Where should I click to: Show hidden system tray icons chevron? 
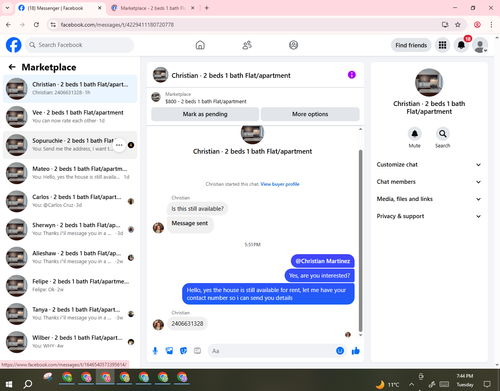[x=411, y=384]
